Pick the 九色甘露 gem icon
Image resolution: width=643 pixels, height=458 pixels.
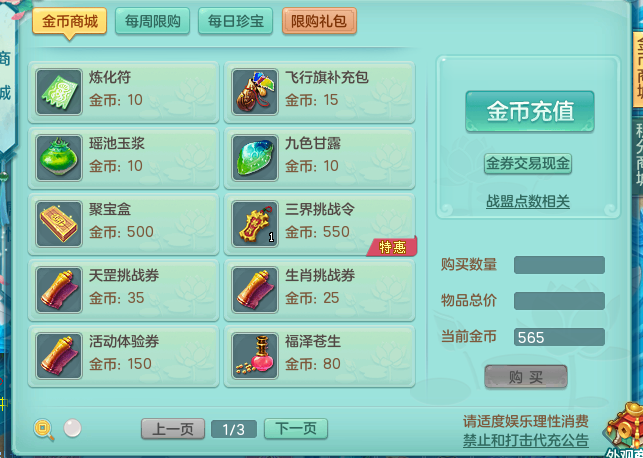[255, 158]
